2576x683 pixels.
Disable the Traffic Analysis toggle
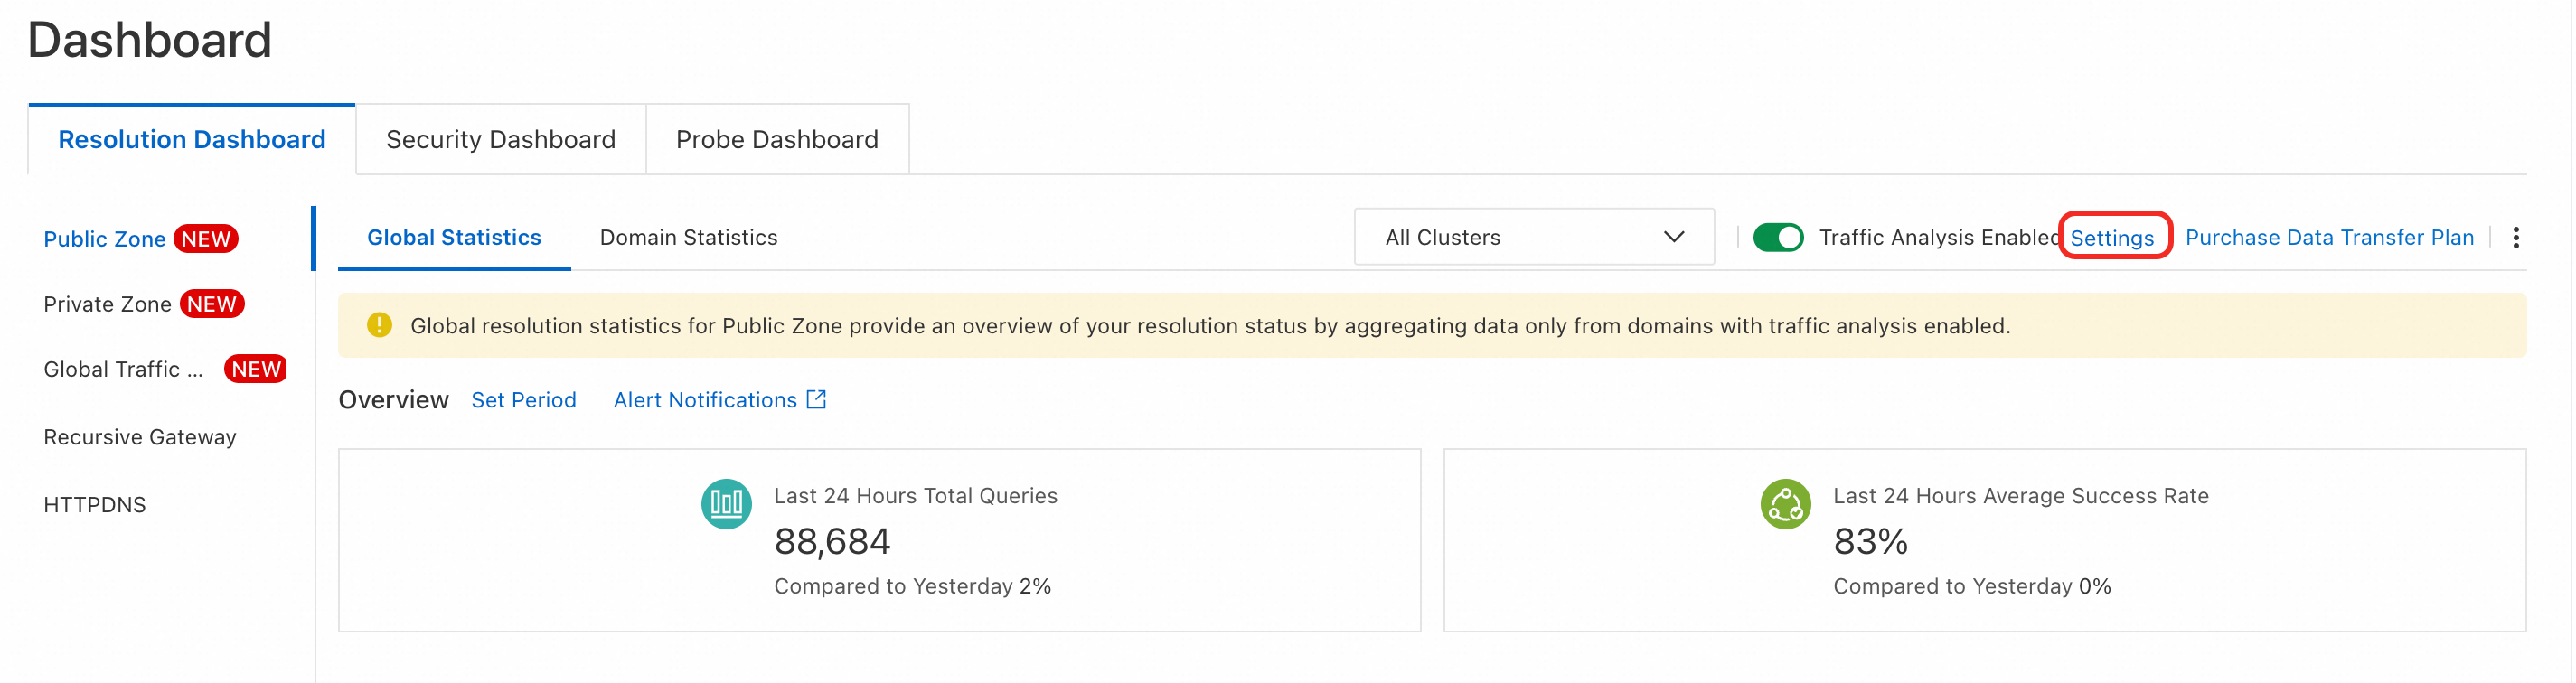pyautogui.click(x=1777, y=237)
